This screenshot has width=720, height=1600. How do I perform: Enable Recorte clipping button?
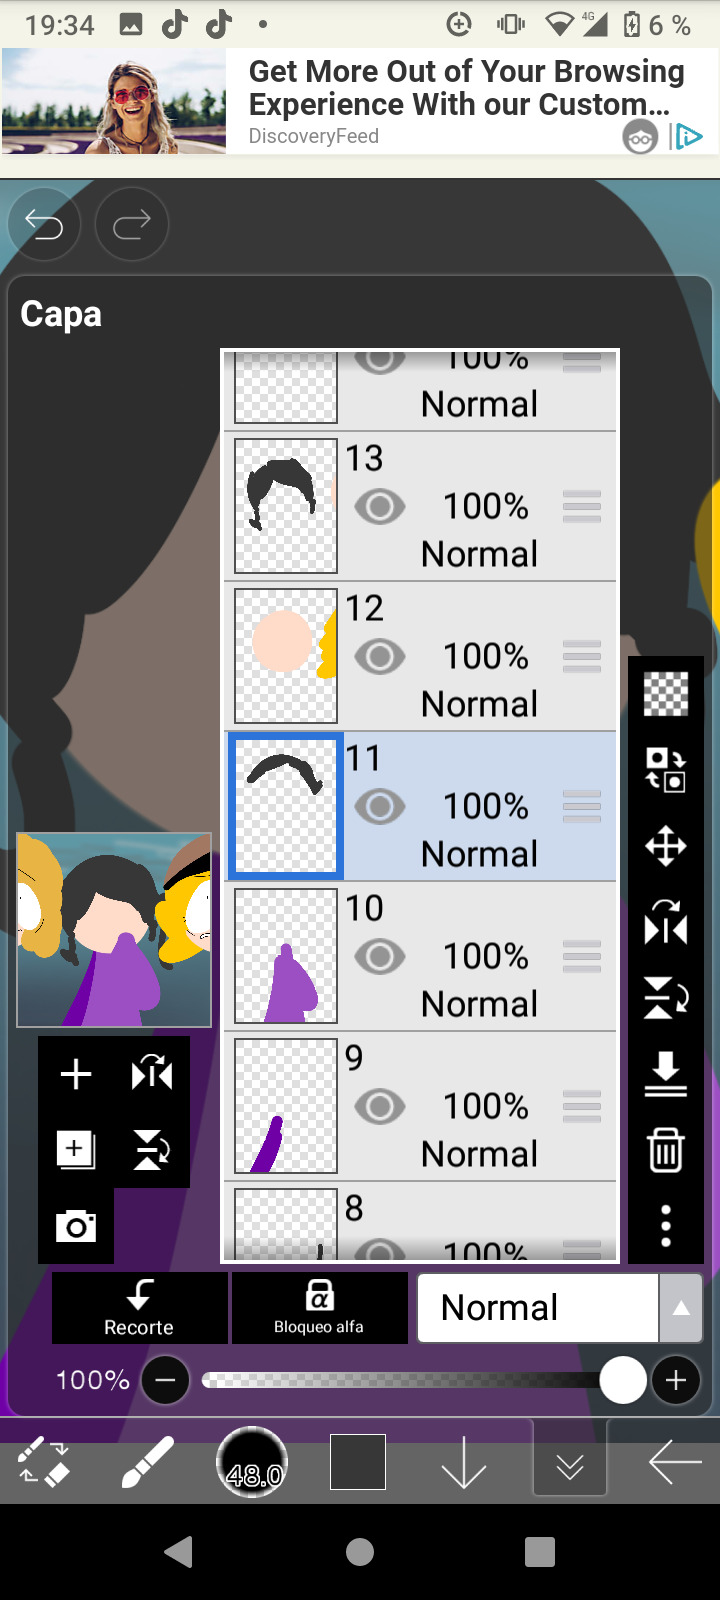click(140, 1308)
